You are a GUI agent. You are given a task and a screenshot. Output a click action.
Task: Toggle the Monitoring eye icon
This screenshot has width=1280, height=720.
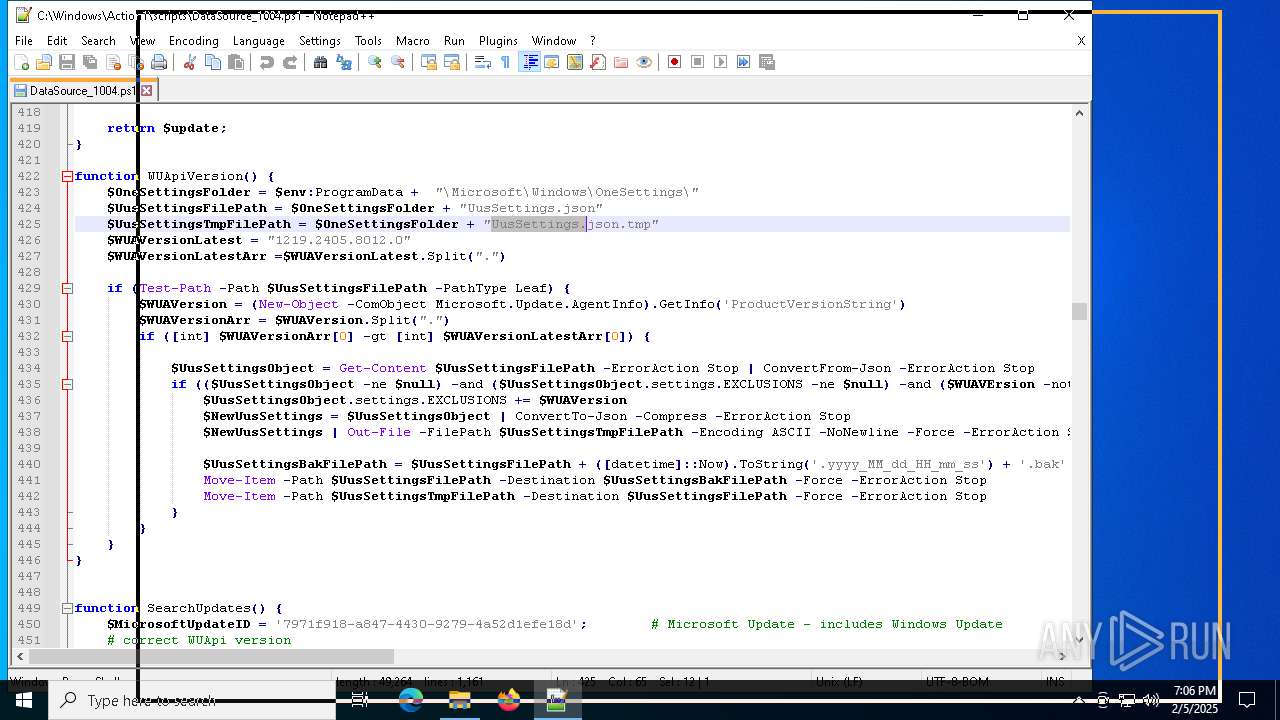tap(643, 62)
